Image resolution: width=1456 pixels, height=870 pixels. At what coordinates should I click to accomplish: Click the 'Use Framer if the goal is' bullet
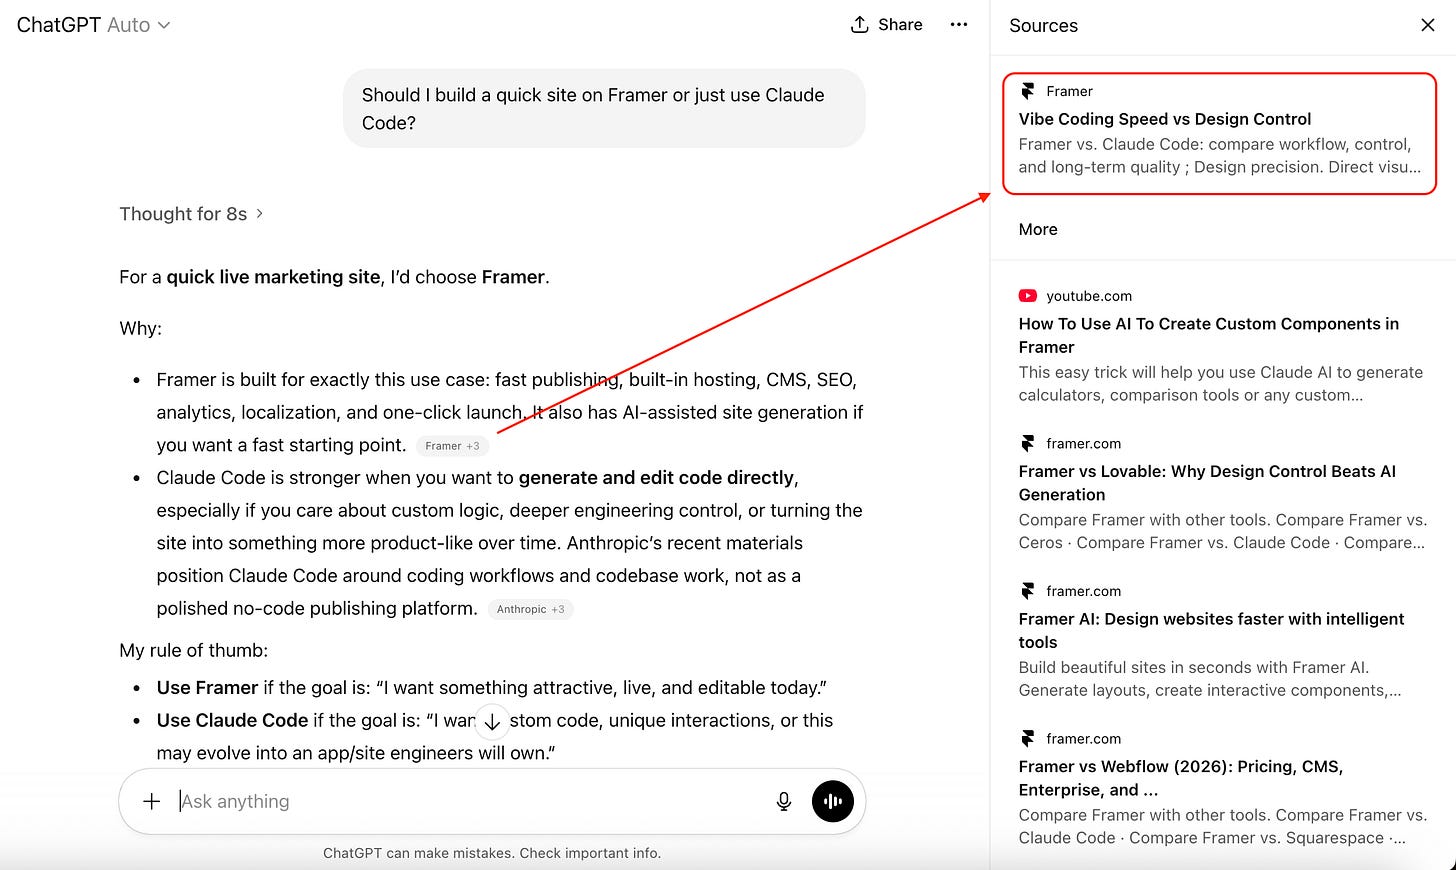coord(492,688)
